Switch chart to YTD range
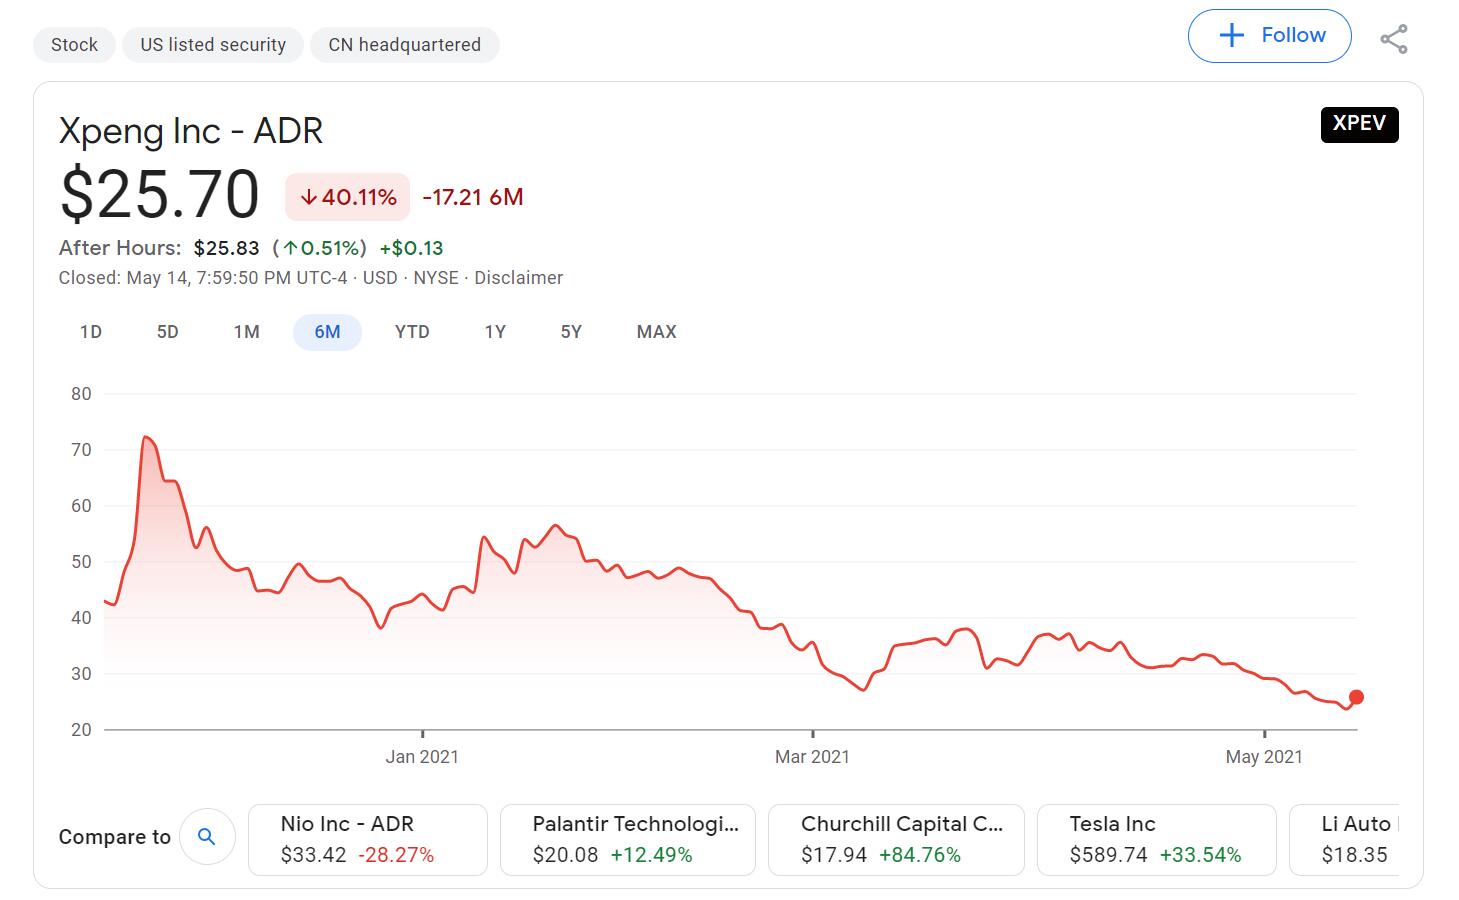 point(412,332)
